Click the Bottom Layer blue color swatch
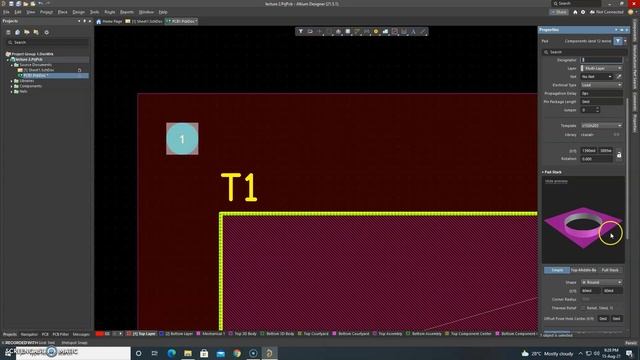Image resolution: width=640 pixels, height=360 pixels. (161, 333)
